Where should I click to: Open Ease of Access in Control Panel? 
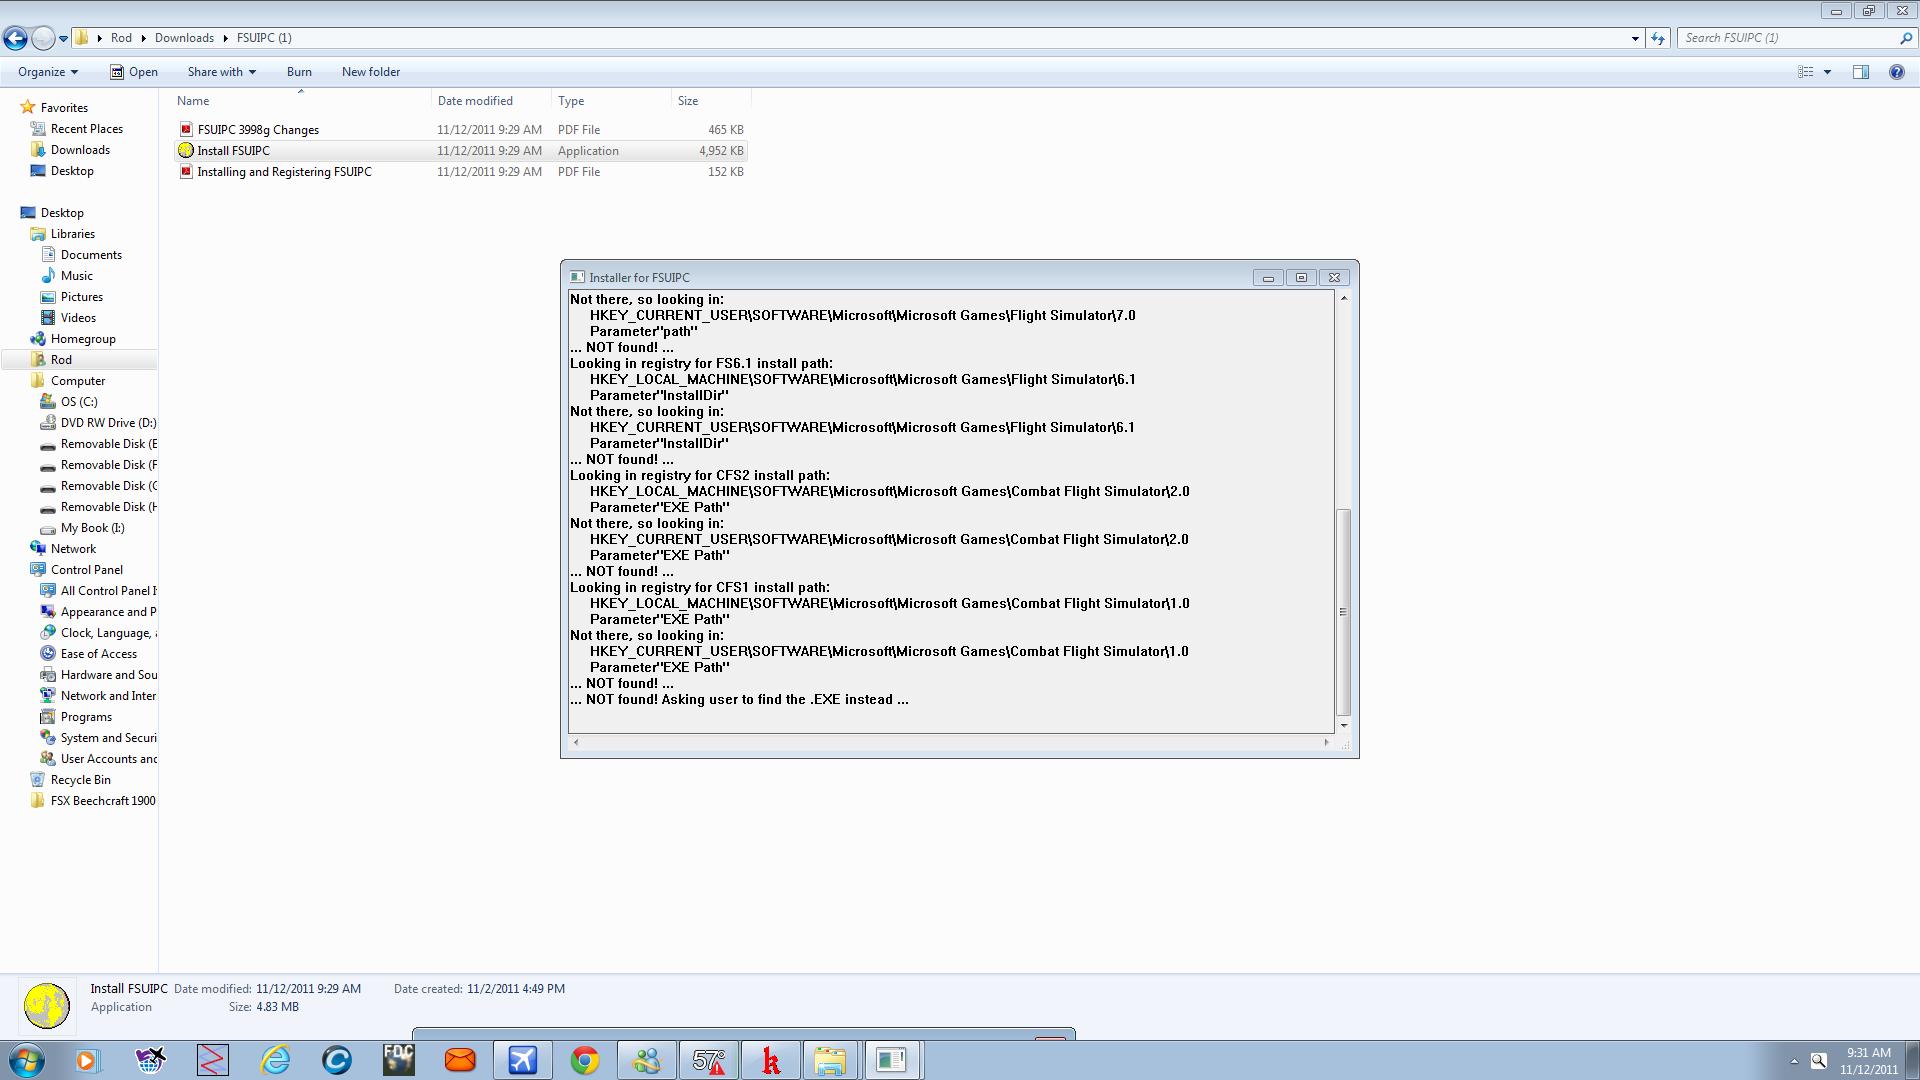pos(98,654)
